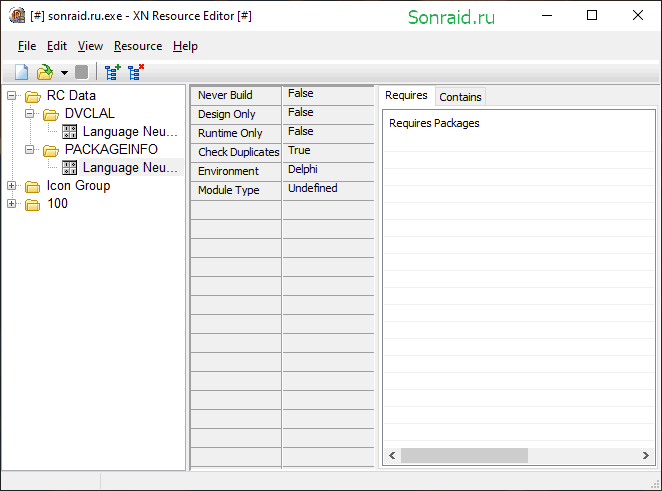This screenshot has height=491, width=662.
Task: Expand the 100 tree node
Action: tap(12, 203)
